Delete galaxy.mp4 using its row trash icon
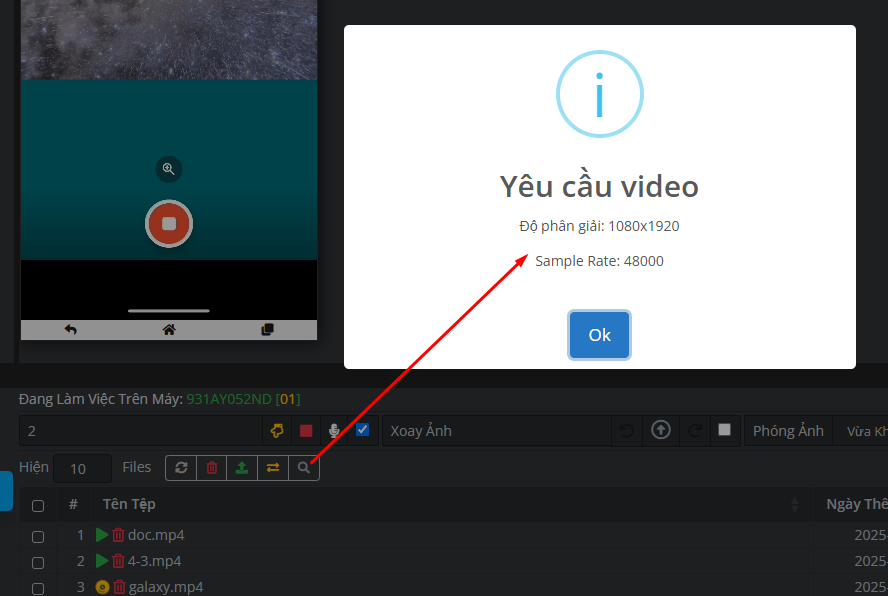This screenshot has height=596, width=888. (x=119, y=587)
